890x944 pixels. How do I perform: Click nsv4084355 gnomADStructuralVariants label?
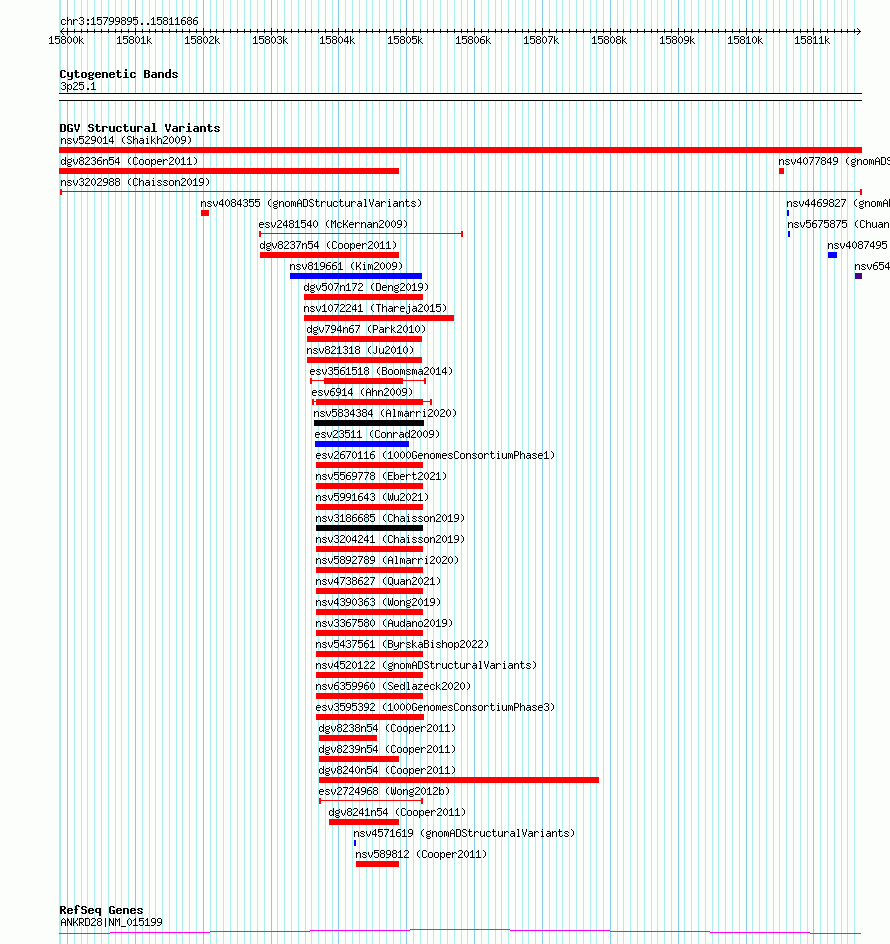(311, 203)
